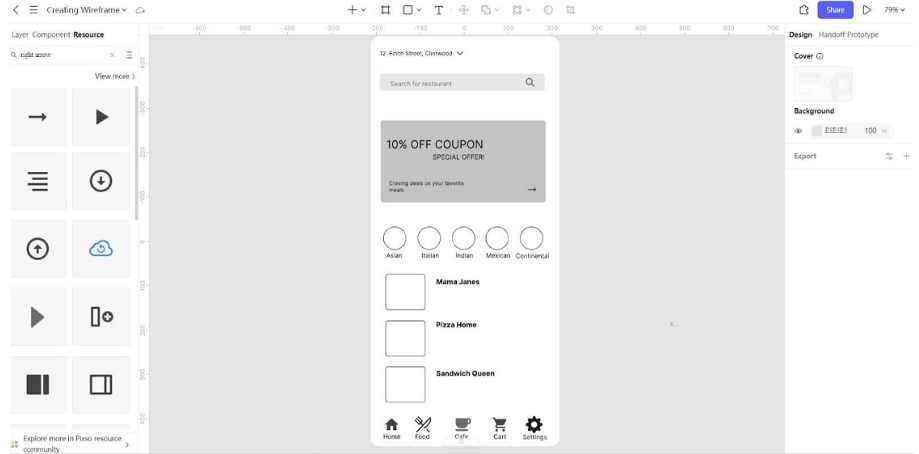This screenshot has height=454, width=919.
Task: Choose the blue cloud sync icon
Action: pos(101,249)
